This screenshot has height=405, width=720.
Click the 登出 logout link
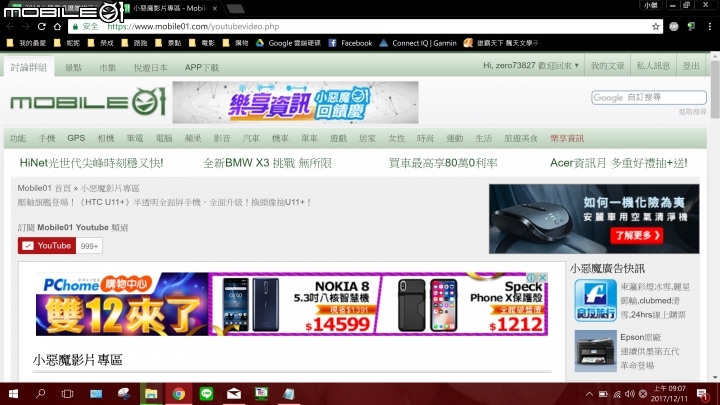(x=691, y=66)
